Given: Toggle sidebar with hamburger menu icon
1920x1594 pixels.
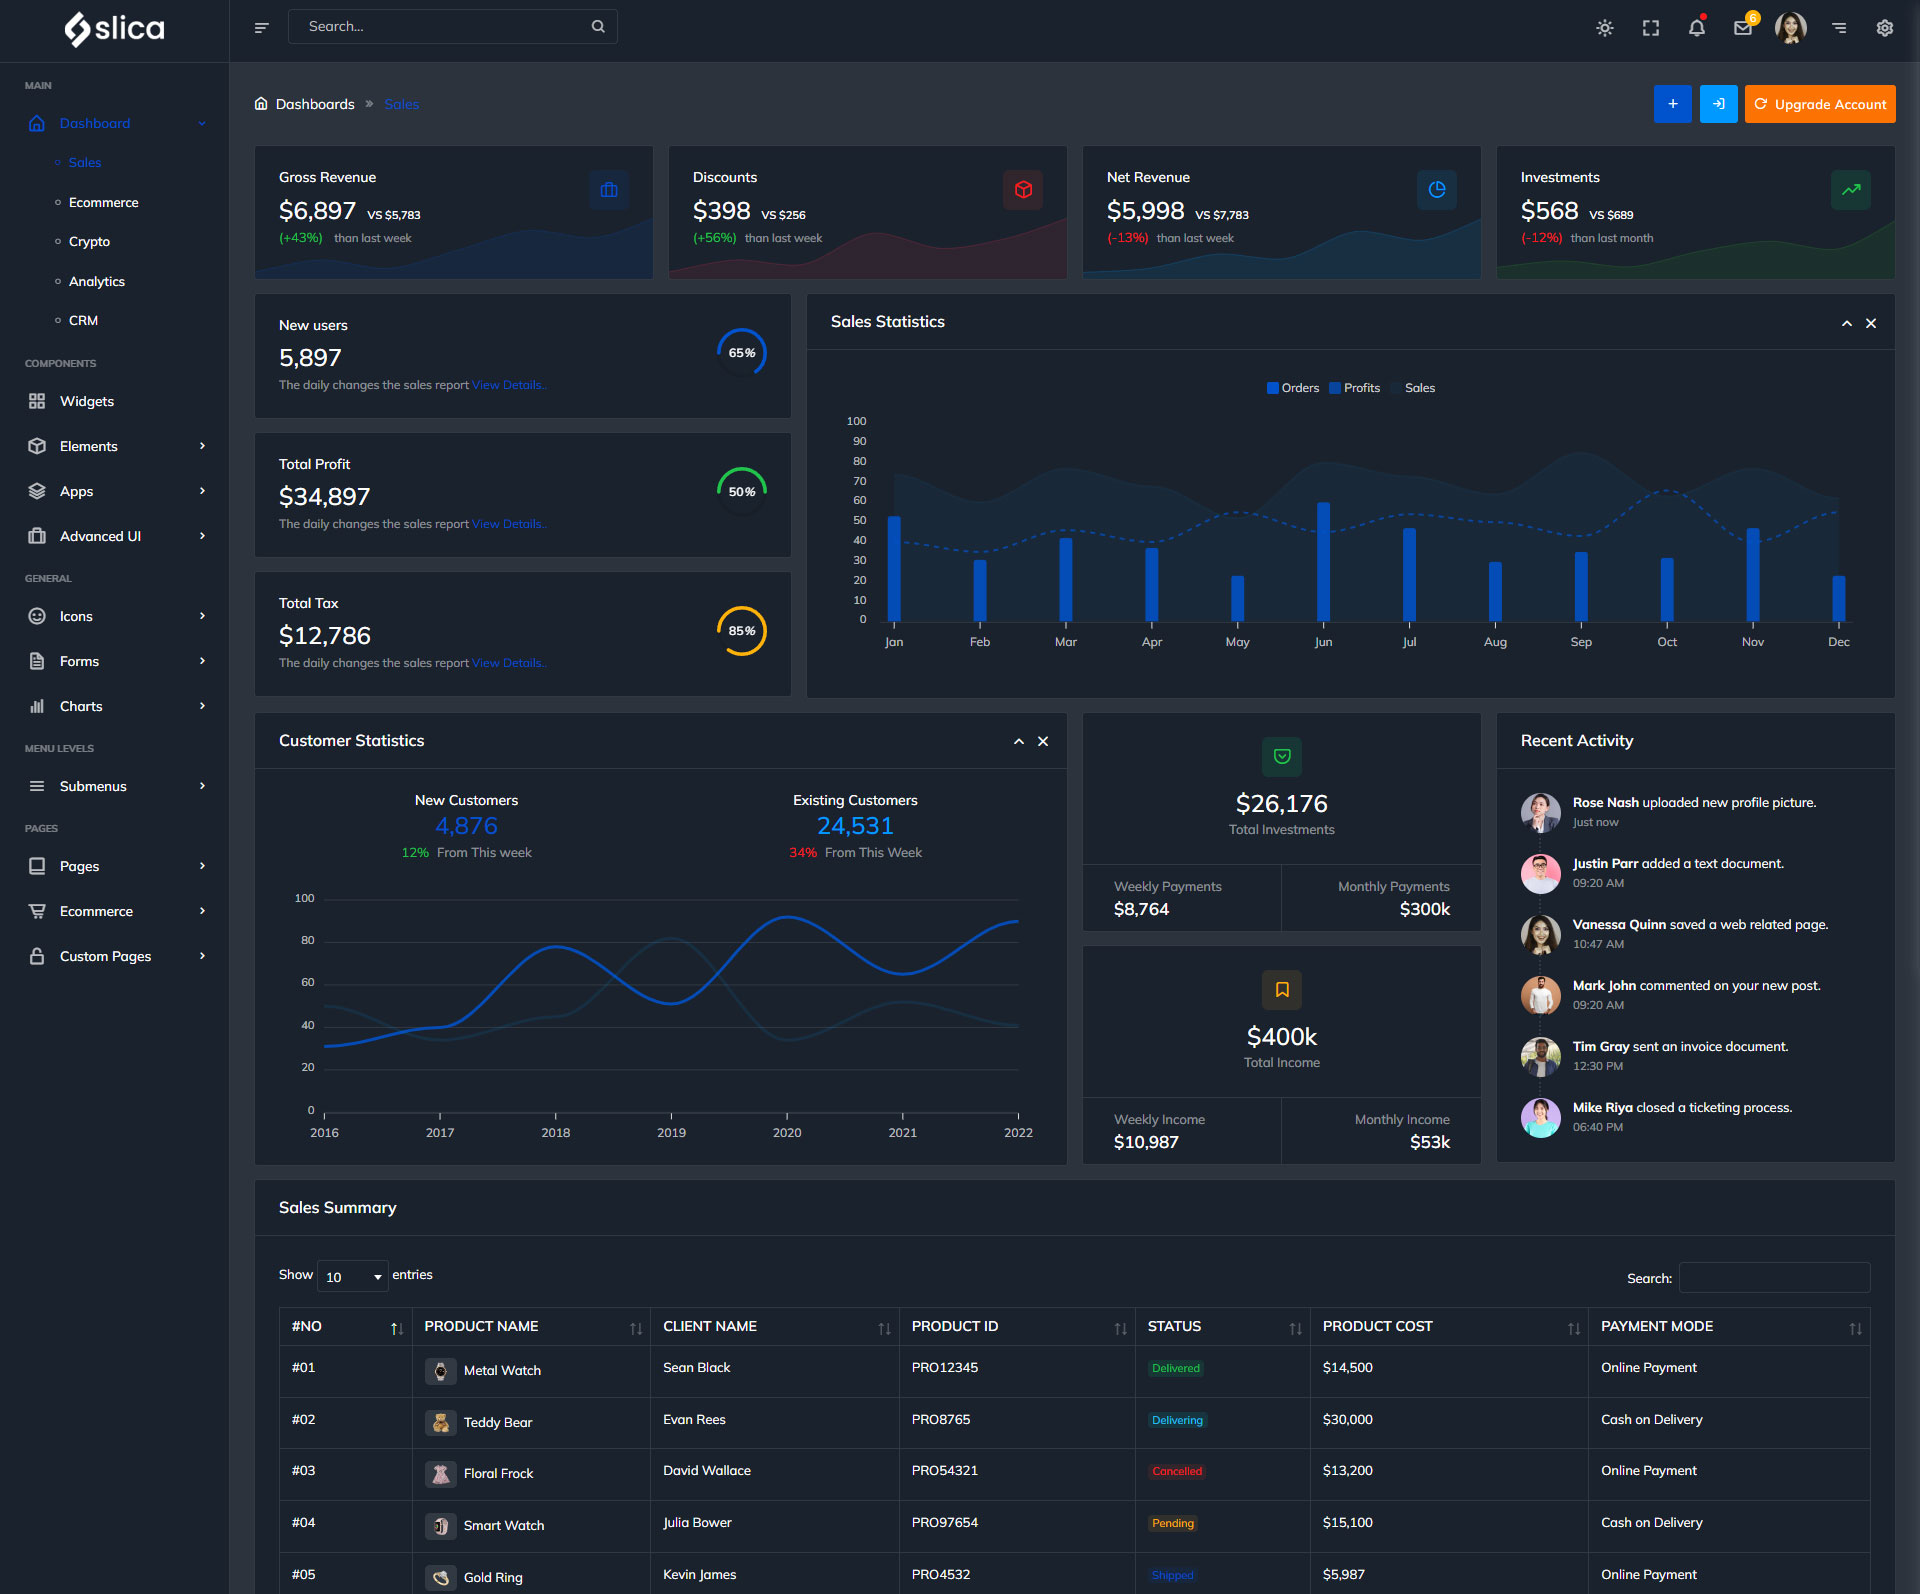Looking at the screenshot, I should 262,28.
